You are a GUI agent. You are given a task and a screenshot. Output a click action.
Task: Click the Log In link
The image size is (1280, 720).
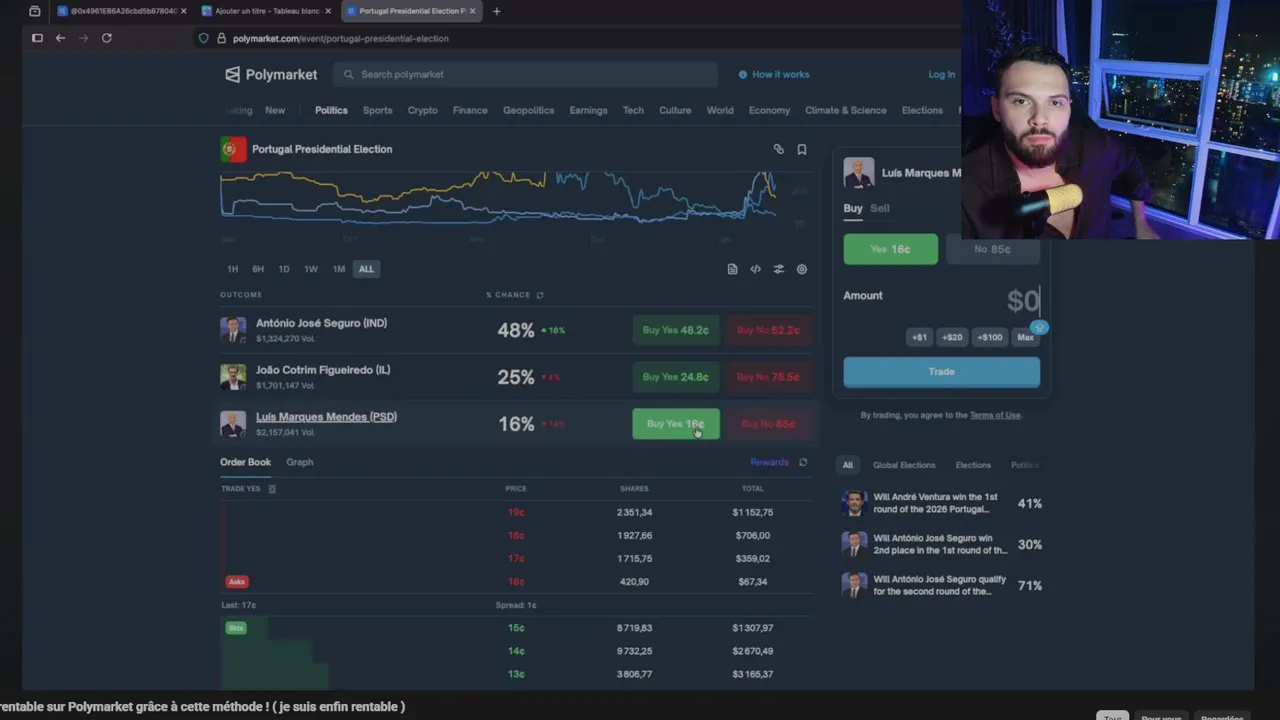(941, 74)
